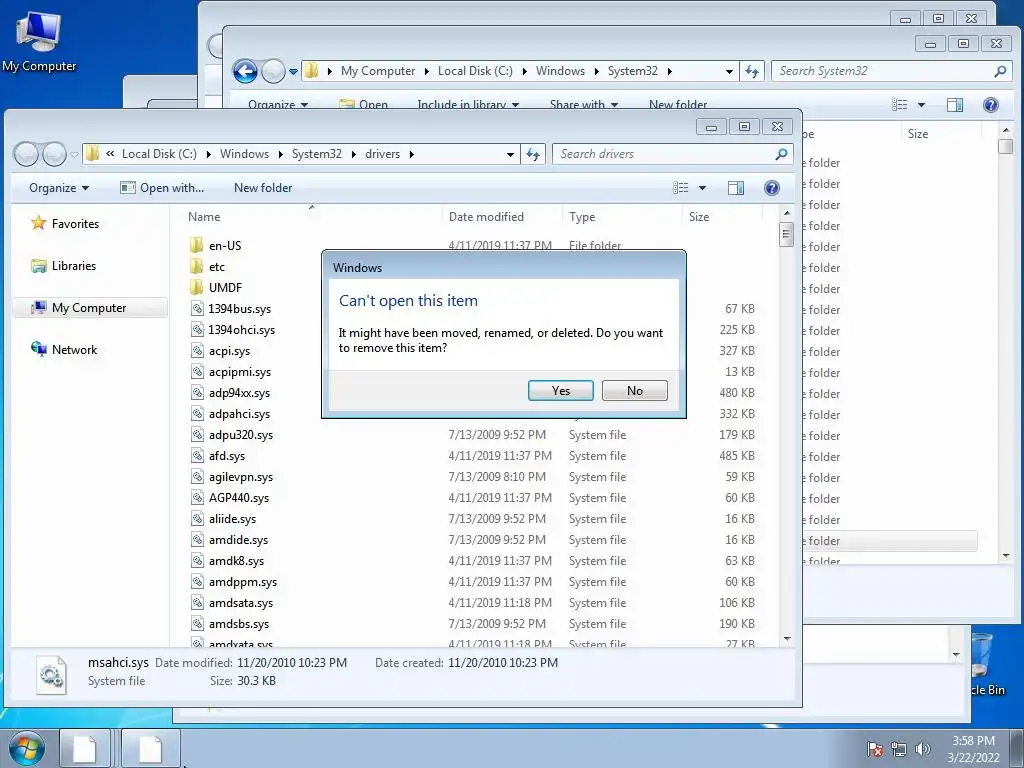Click My Computer breadcrumb in System32 window
Viewport: 1024px width, 768px height.
click(377, 71)
